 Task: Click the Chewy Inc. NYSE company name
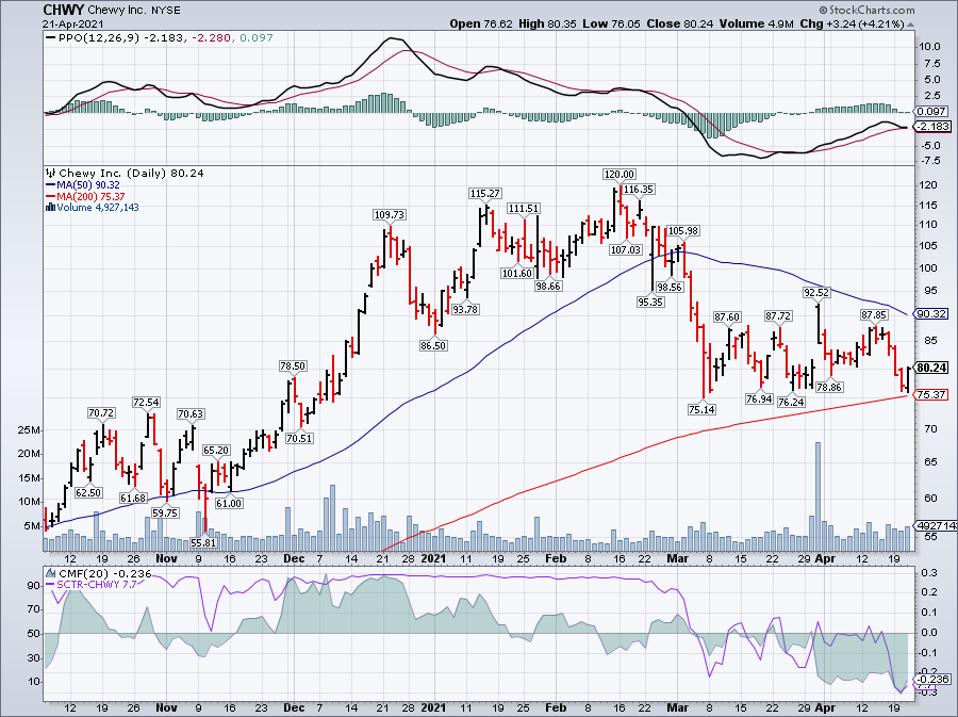pyautogui.click(x=134, y=11)
